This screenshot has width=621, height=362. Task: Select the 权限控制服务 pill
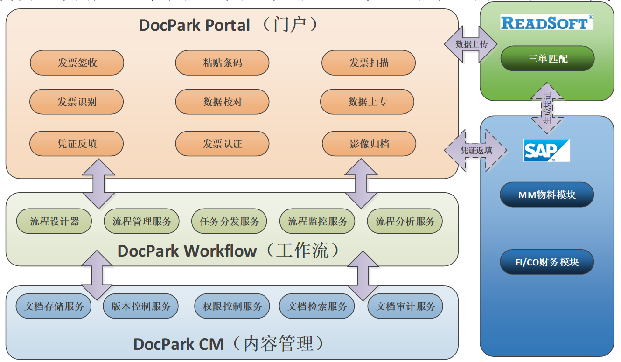coord(232,306)
